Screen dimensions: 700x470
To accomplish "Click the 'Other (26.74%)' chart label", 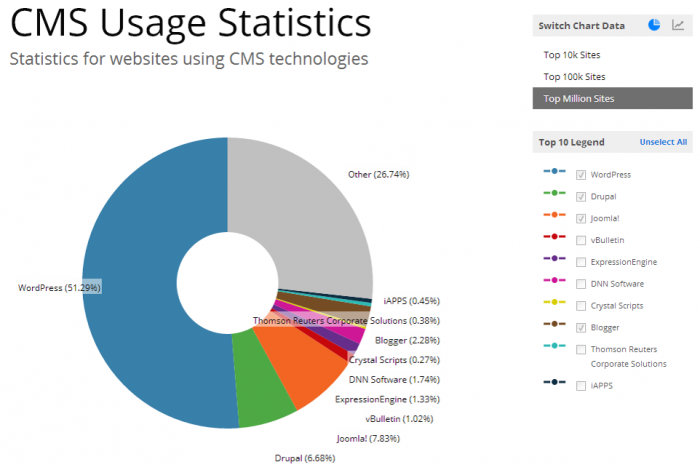I will coord(379,175).
